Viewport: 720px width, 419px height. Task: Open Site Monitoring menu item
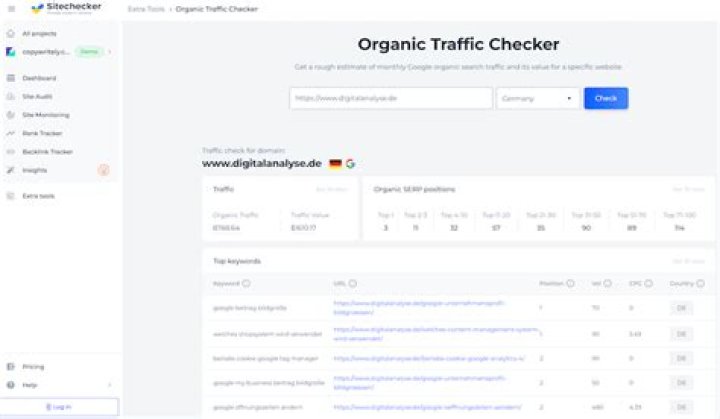46,115
